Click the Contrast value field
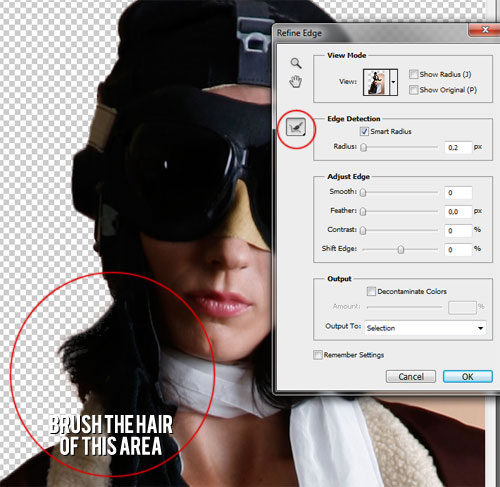The height and width of the screenshot is (487, 500). (x=458, y=230)
